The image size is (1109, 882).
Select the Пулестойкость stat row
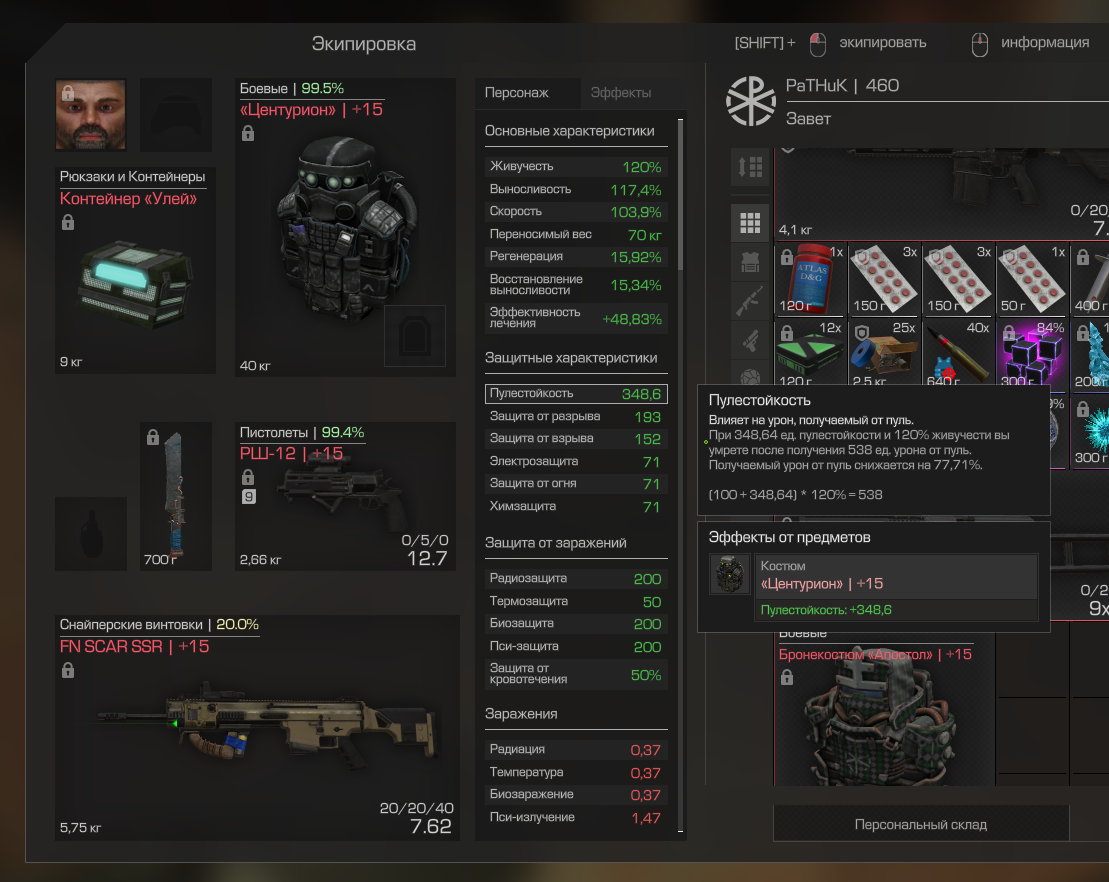pyautogui.click(x=576, y=393)
